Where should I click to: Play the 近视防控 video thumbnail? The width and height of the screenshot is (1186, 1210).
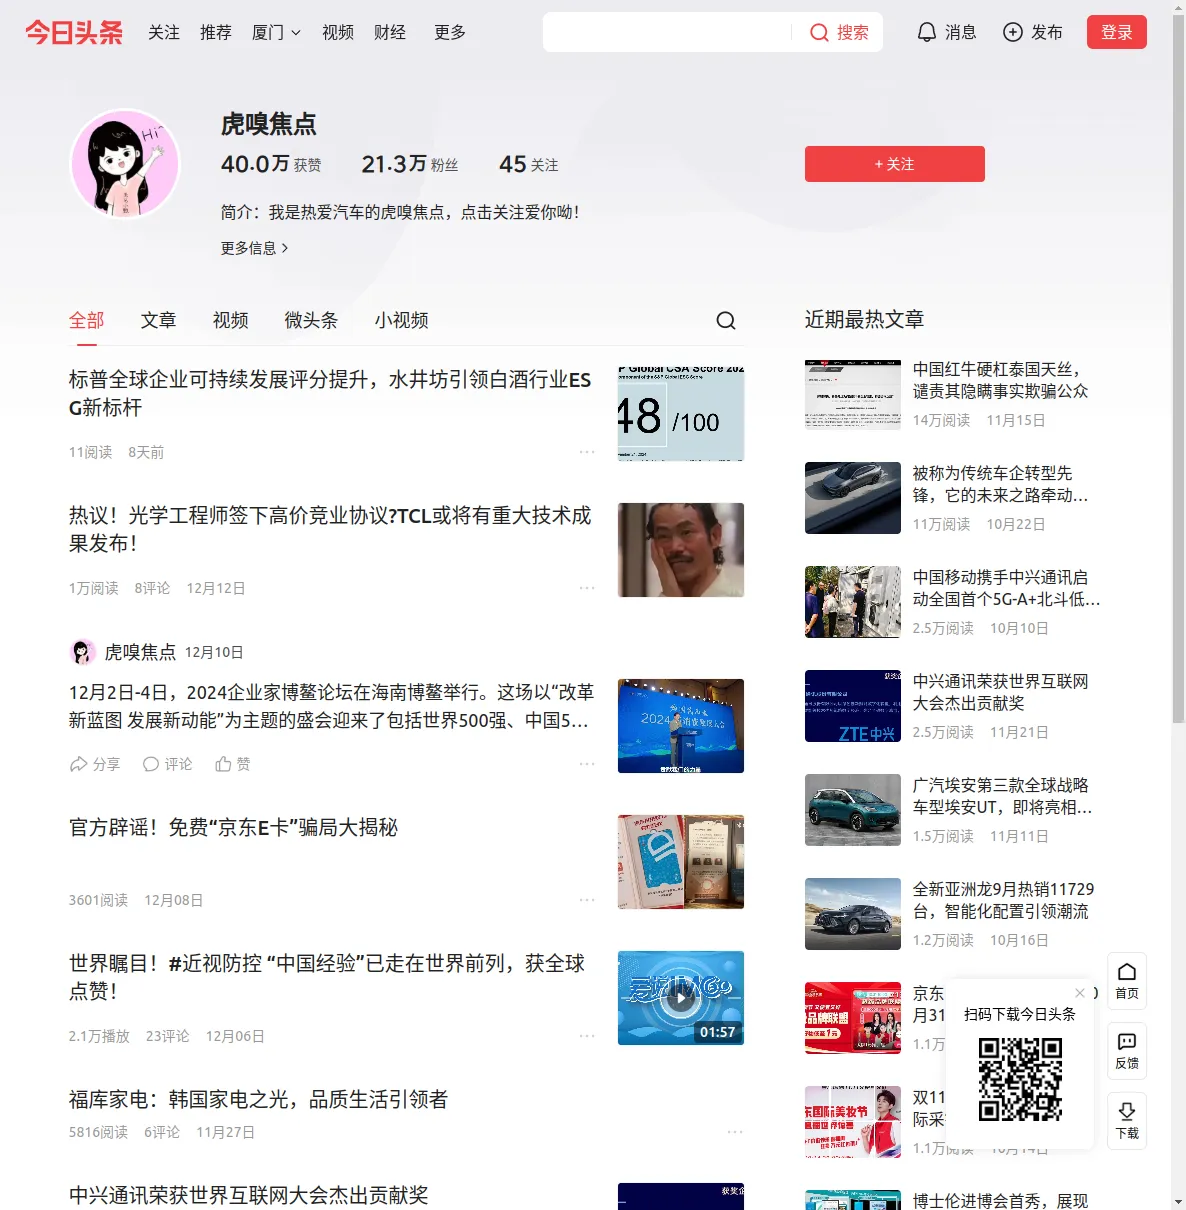681,998
